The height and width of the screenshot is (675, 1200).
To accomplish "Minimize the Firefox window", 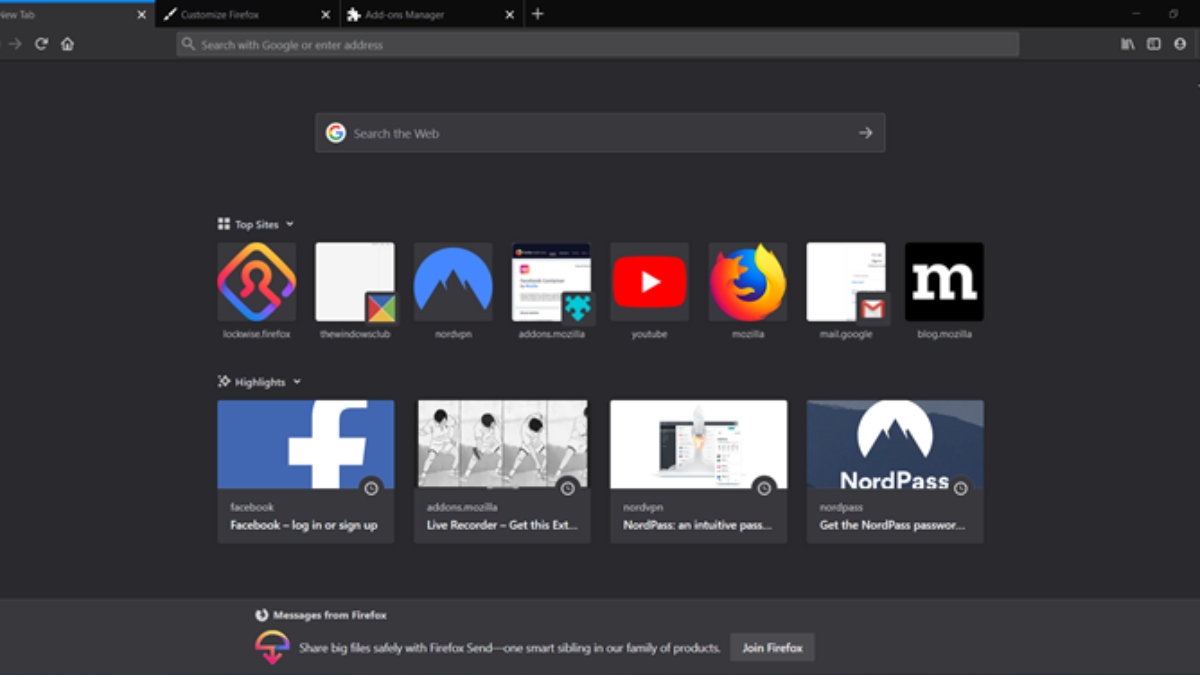I will tap(1136, 14).
